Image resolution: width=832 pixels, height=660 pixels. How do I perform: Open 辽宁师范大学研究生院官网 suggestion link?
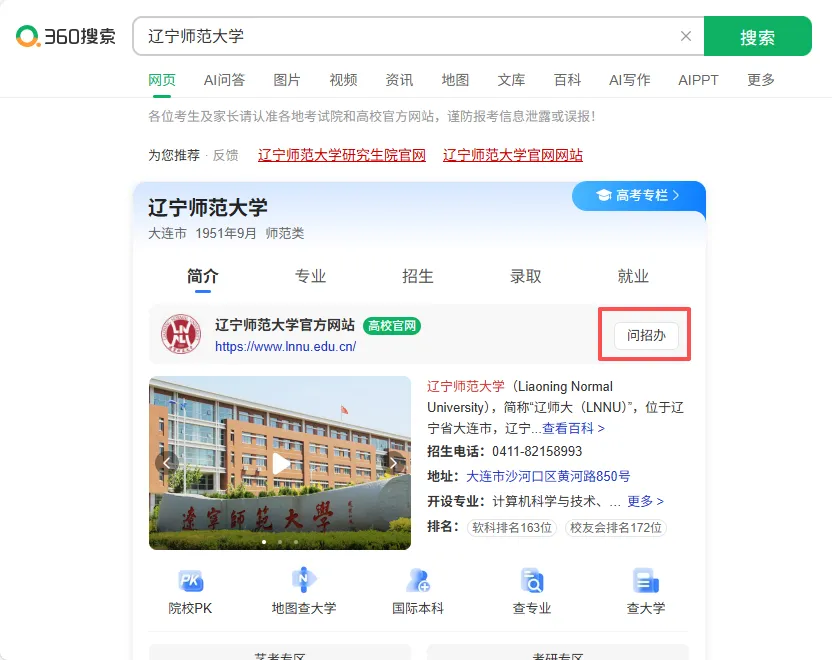[x=342, y=155]
